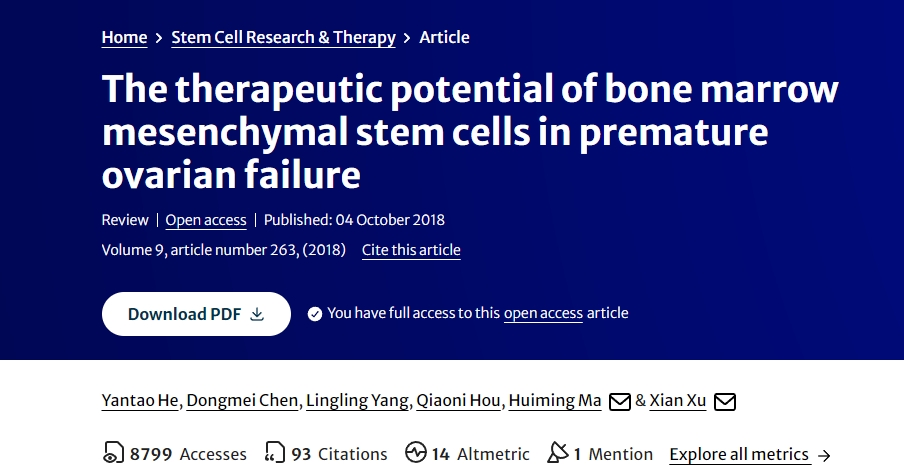Follow the Open access link under the title
The image size is (904, 474).
point(205,220)
